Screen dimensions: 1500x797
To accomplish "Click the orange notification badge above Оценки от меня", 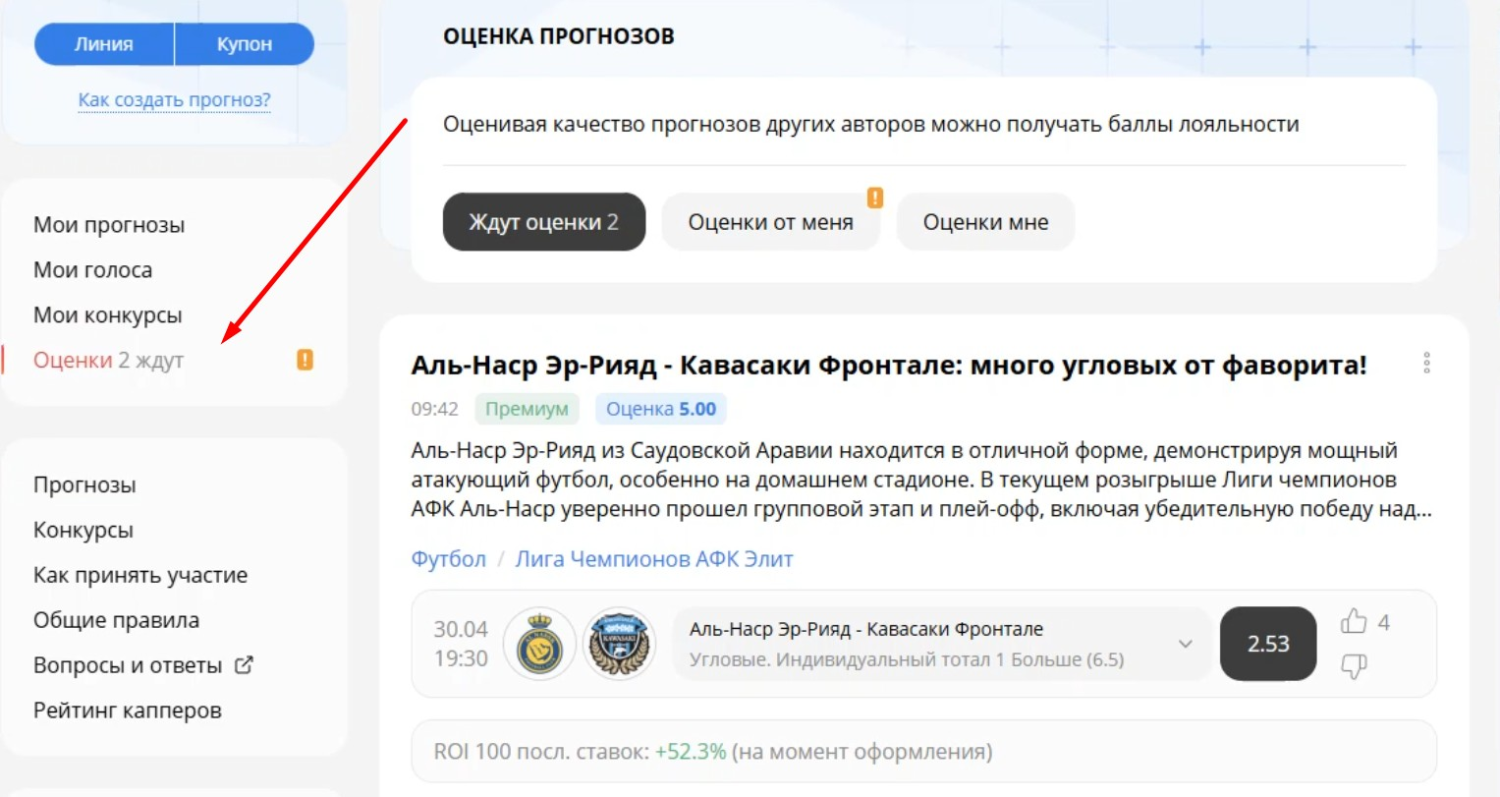I will [x=874, y=199].
